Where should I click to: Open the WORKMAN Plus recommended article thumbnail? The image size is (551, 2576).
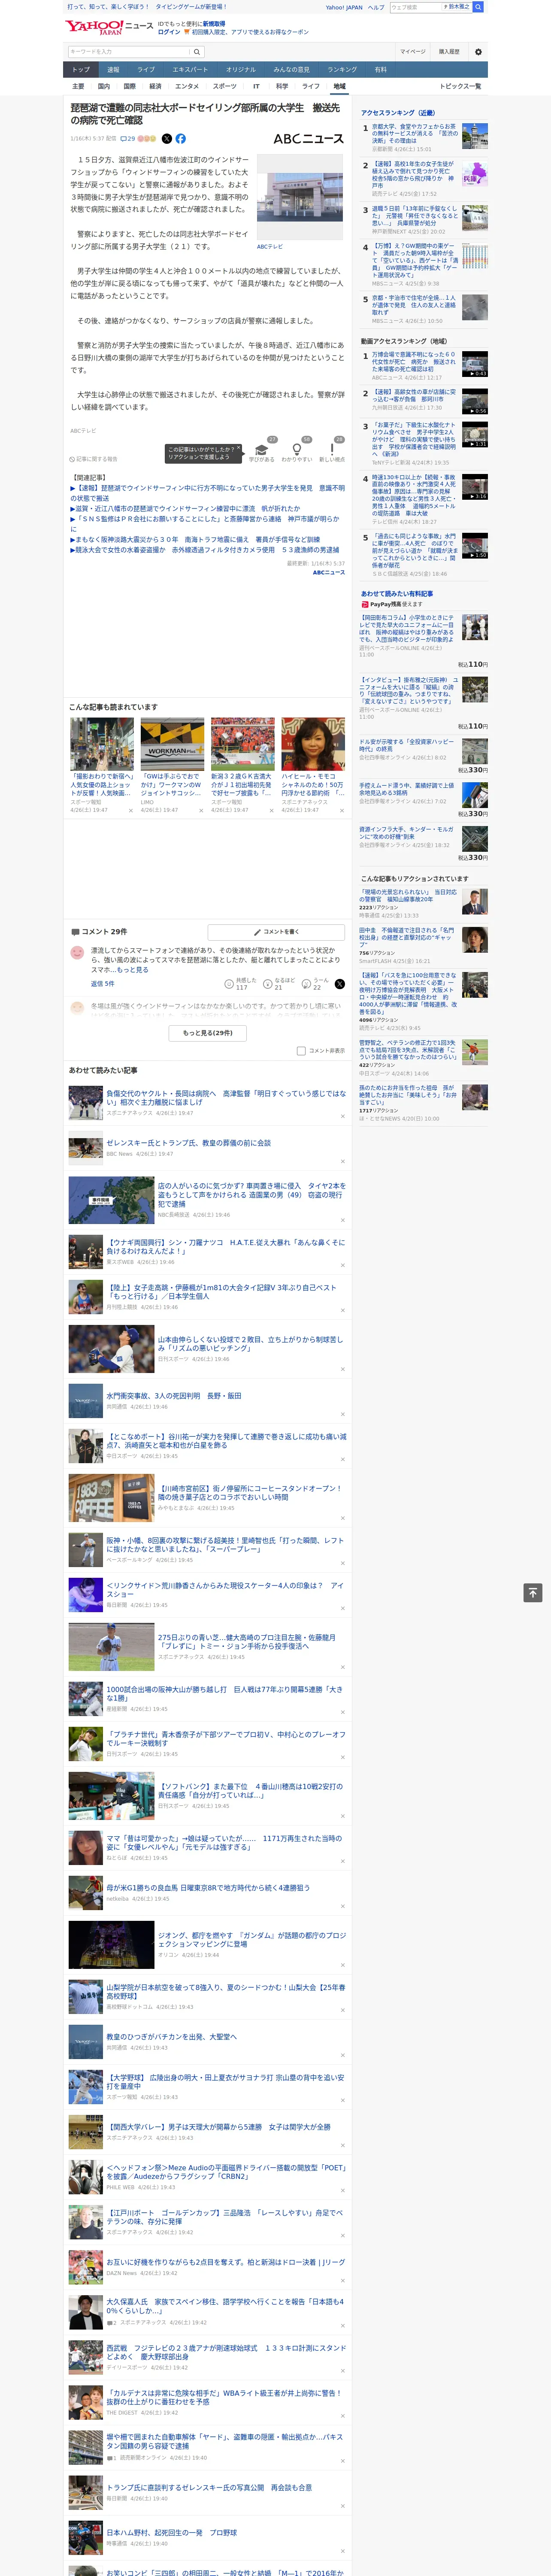click(x=172, y=743)
